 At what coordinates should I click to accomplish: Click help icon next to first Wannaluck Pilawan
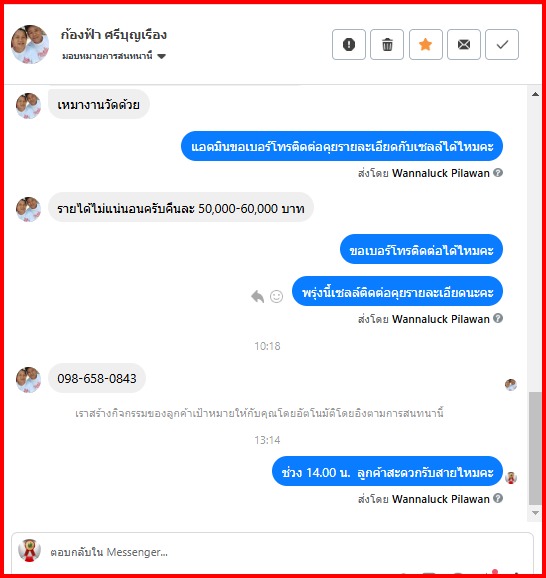tap(498, 173)
